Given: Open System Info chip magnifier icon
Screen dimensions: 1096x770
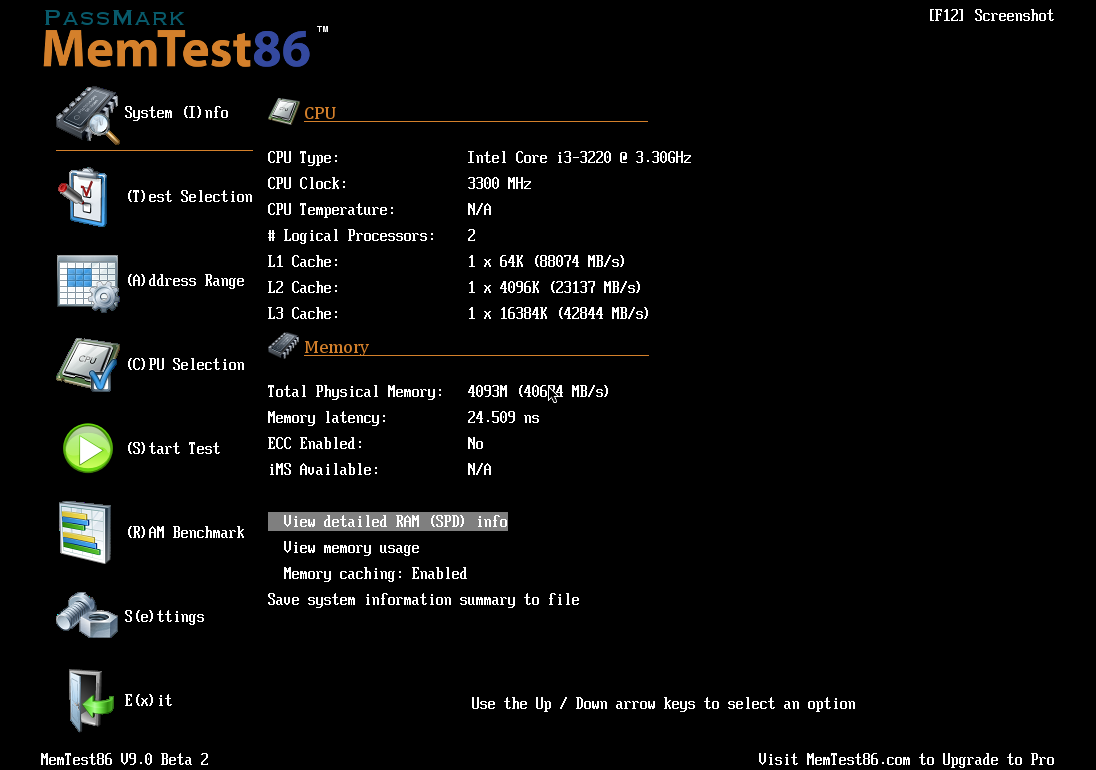Looking at the screenshot, I should (x=87, y=115).
